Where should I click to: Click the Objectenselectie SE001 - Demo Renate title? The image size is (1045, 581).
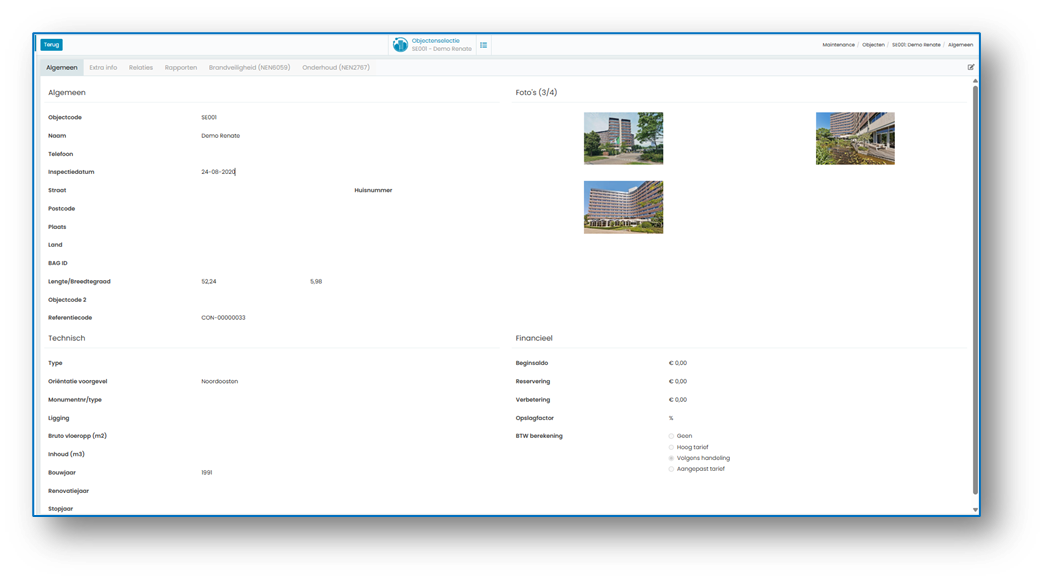[441, 45]
